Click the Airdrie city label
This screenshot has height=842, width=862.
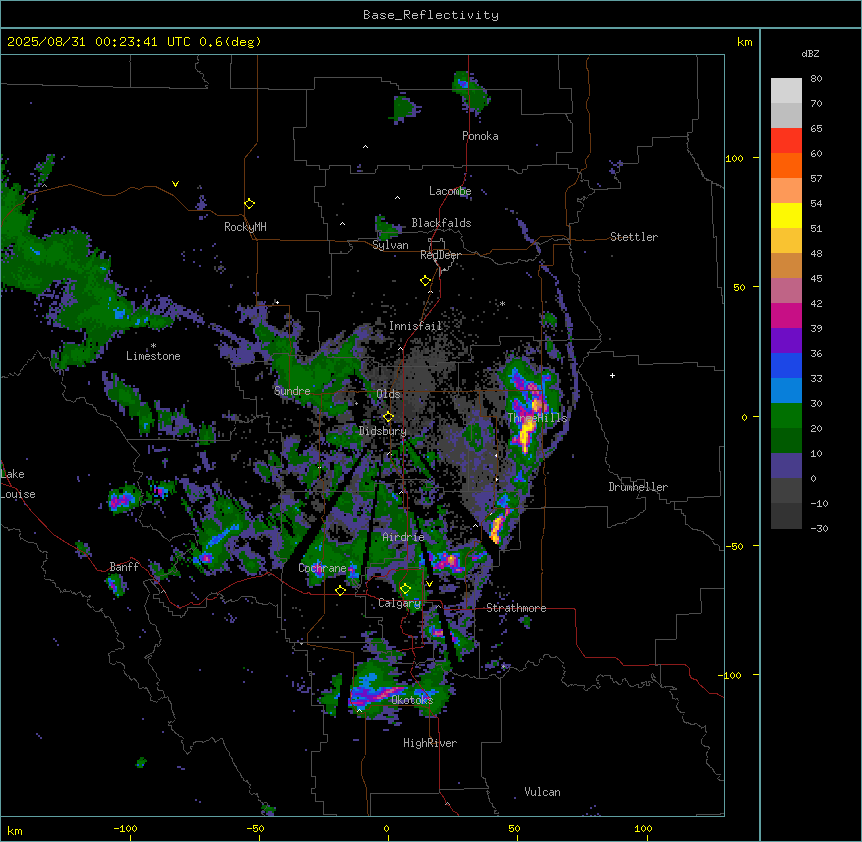pos(403,537)
